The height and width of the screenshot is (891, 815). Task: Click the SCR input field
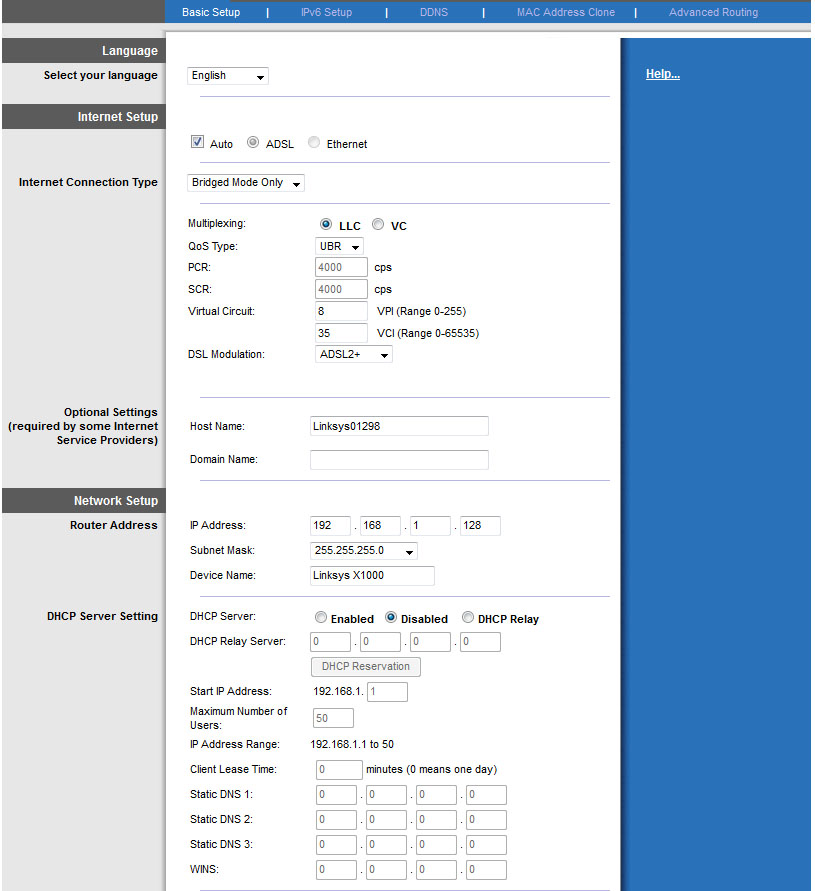[341, 289]
